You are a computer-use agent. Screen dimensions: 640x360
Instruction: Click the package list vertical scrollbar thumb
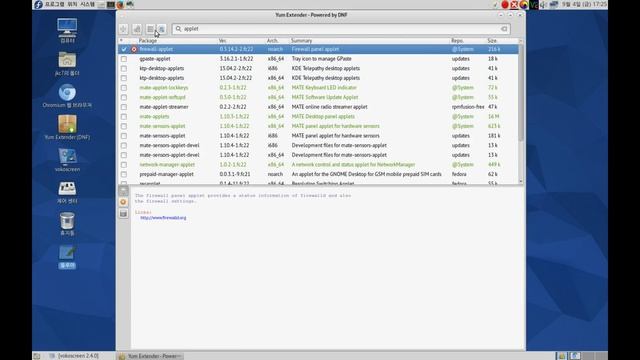(x=521, y=92)
